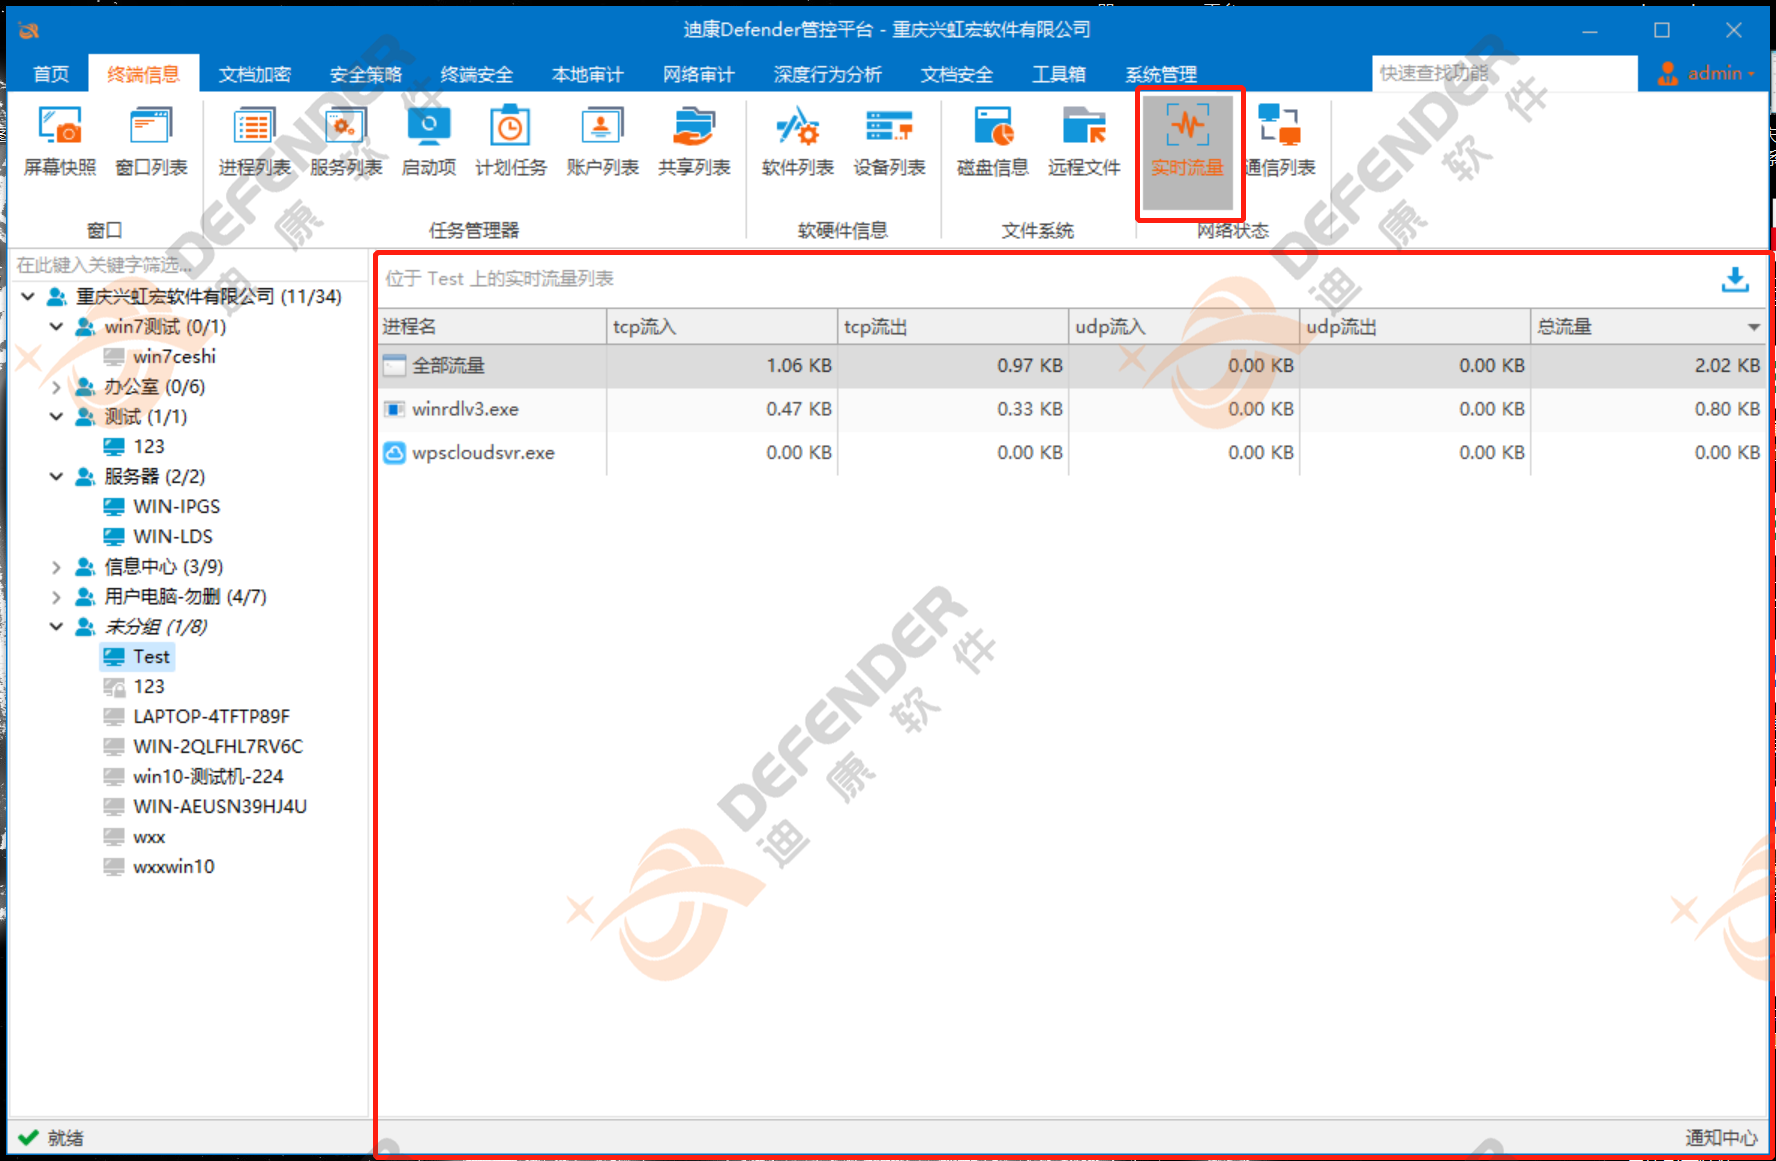Switch to the 网络审计 tab

click(x=699, y=74)
